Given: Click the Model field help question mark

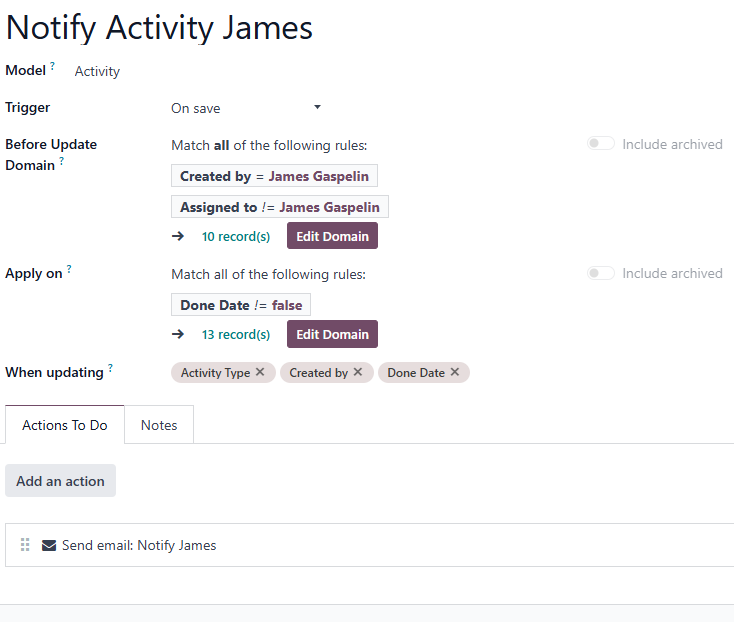Looking at the screenshot, I should (52, 66).
